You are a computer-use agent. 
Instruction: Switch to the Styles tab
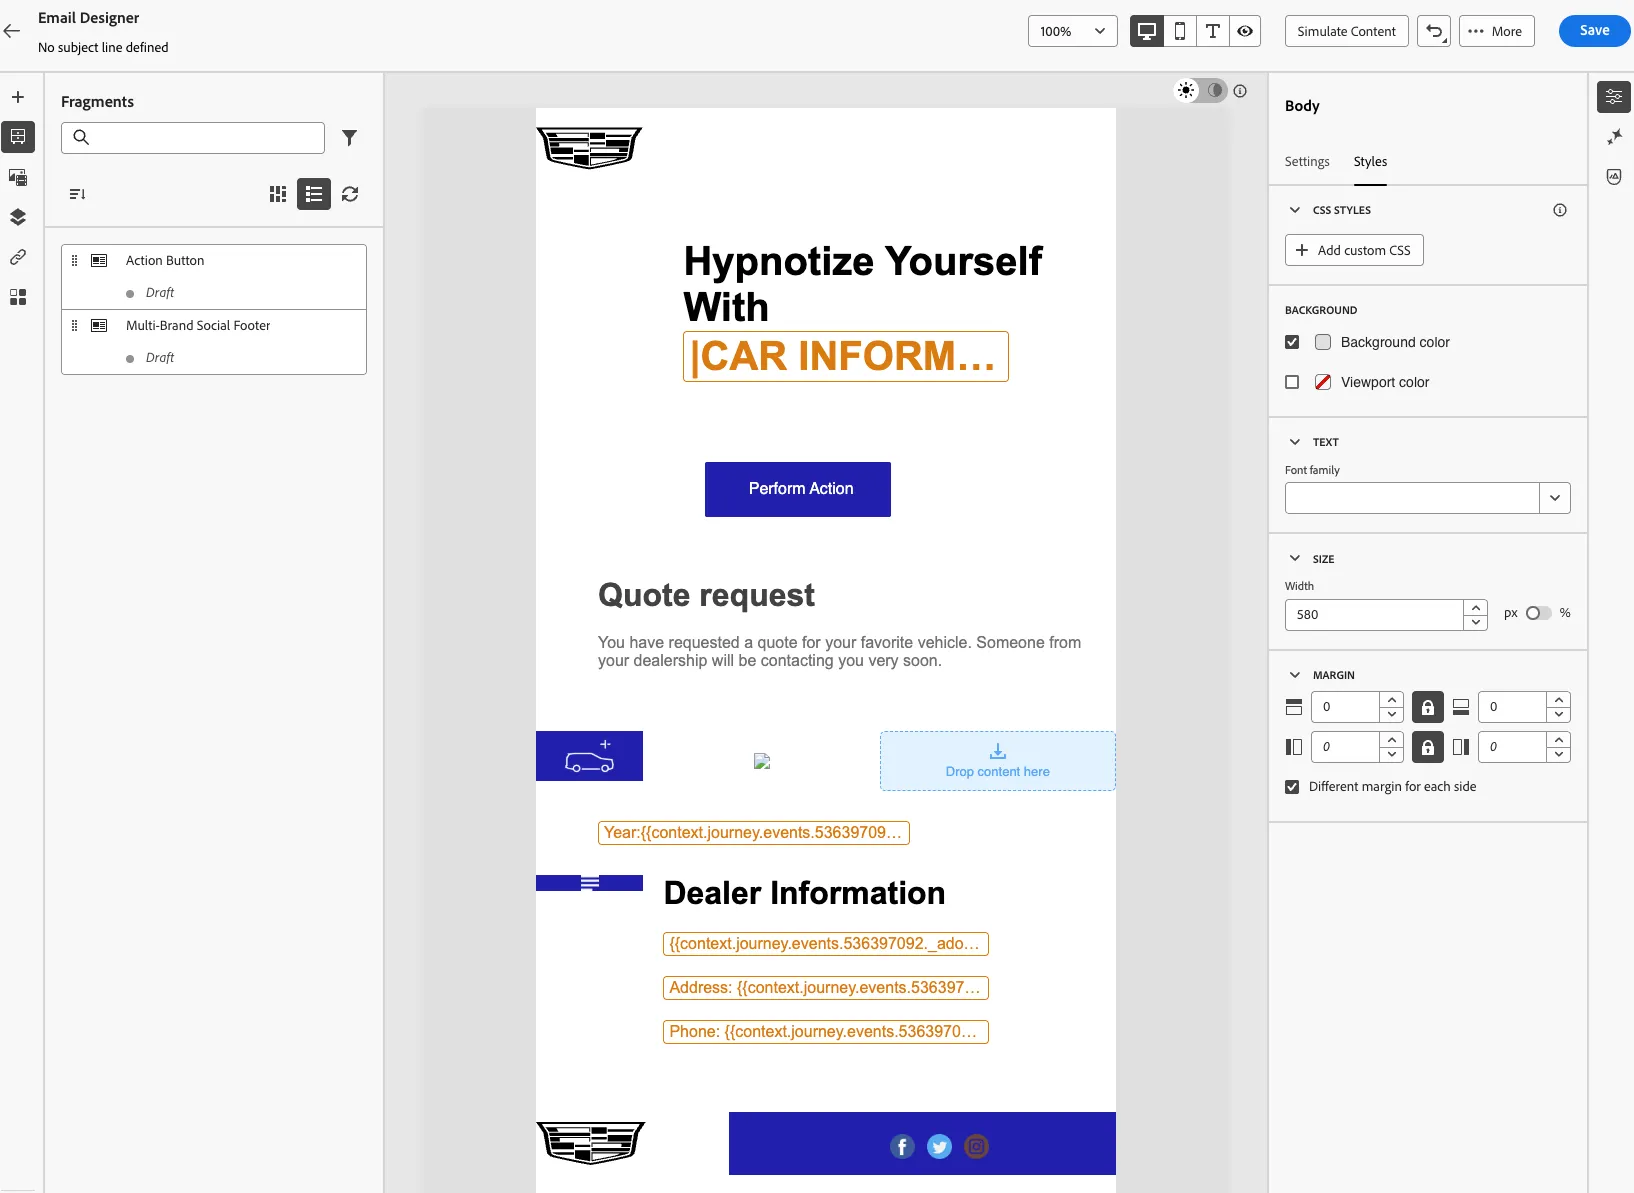pos(1370,162)
